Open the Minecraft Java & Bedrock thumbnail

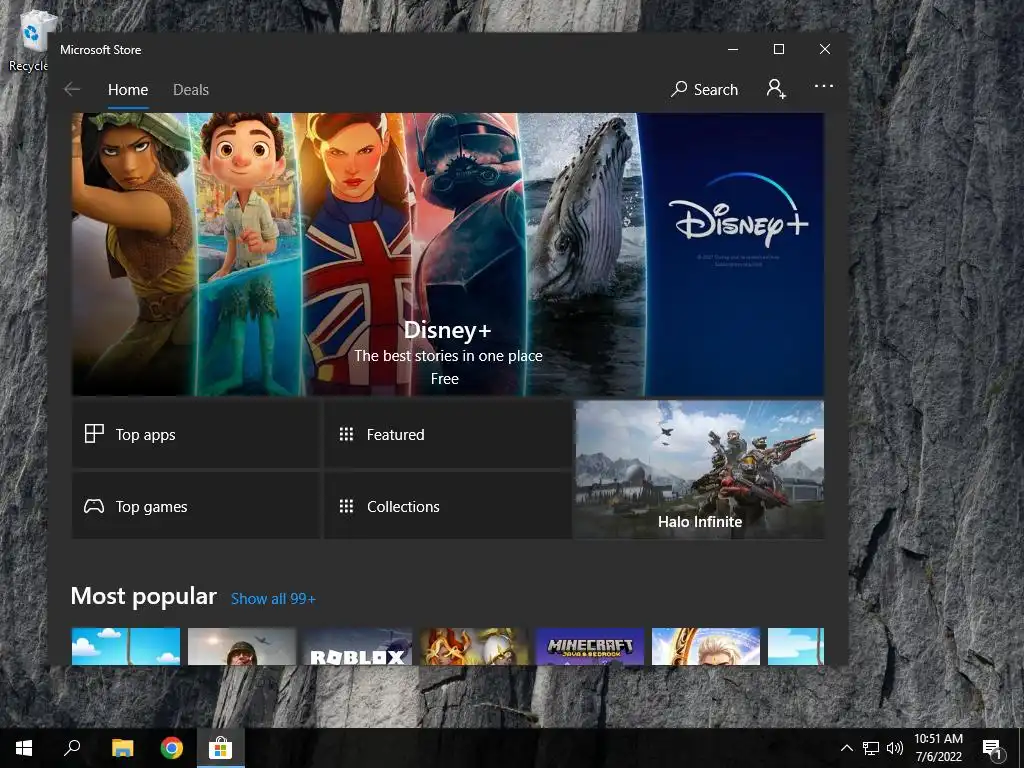[590, 647]
